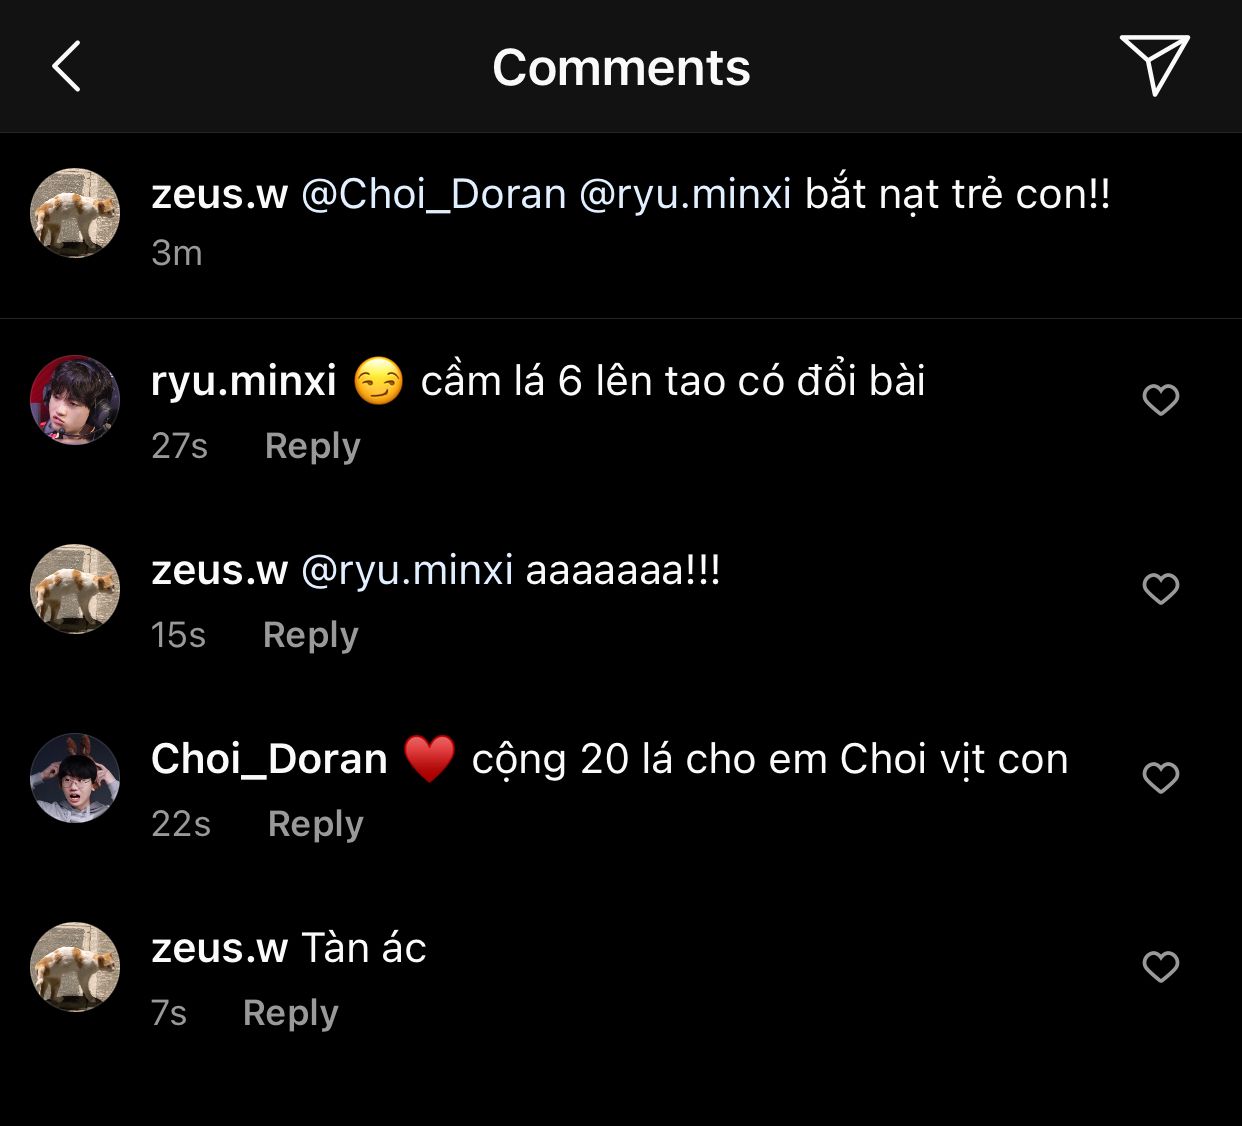Open ryu.minxi's profile picture
This screenshot has width=1242, height=1126.
coord(75,400)
